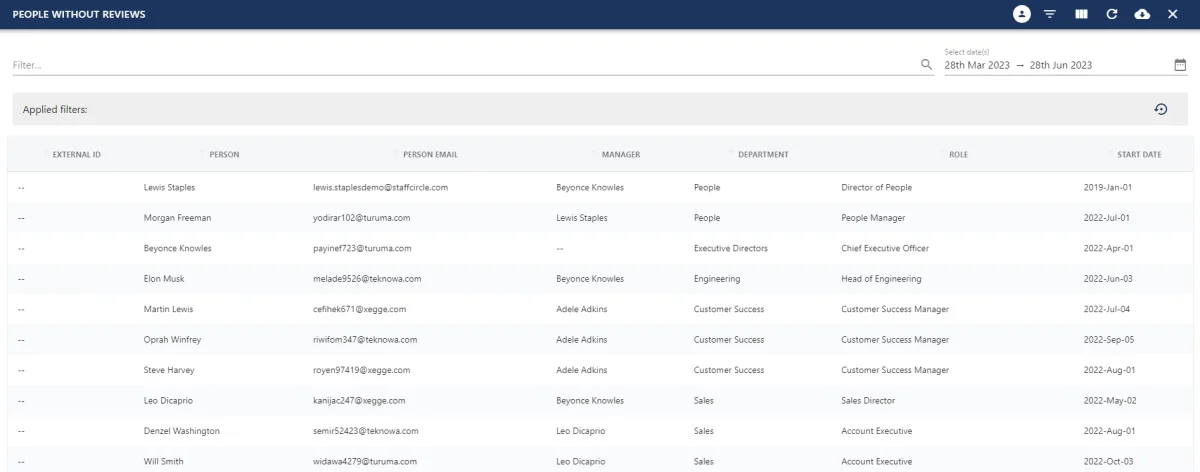Image resolution: width=1200 pixels, height=472 pixels.
Task: Click start date 2022-May-02
Action: [1110, 400]
